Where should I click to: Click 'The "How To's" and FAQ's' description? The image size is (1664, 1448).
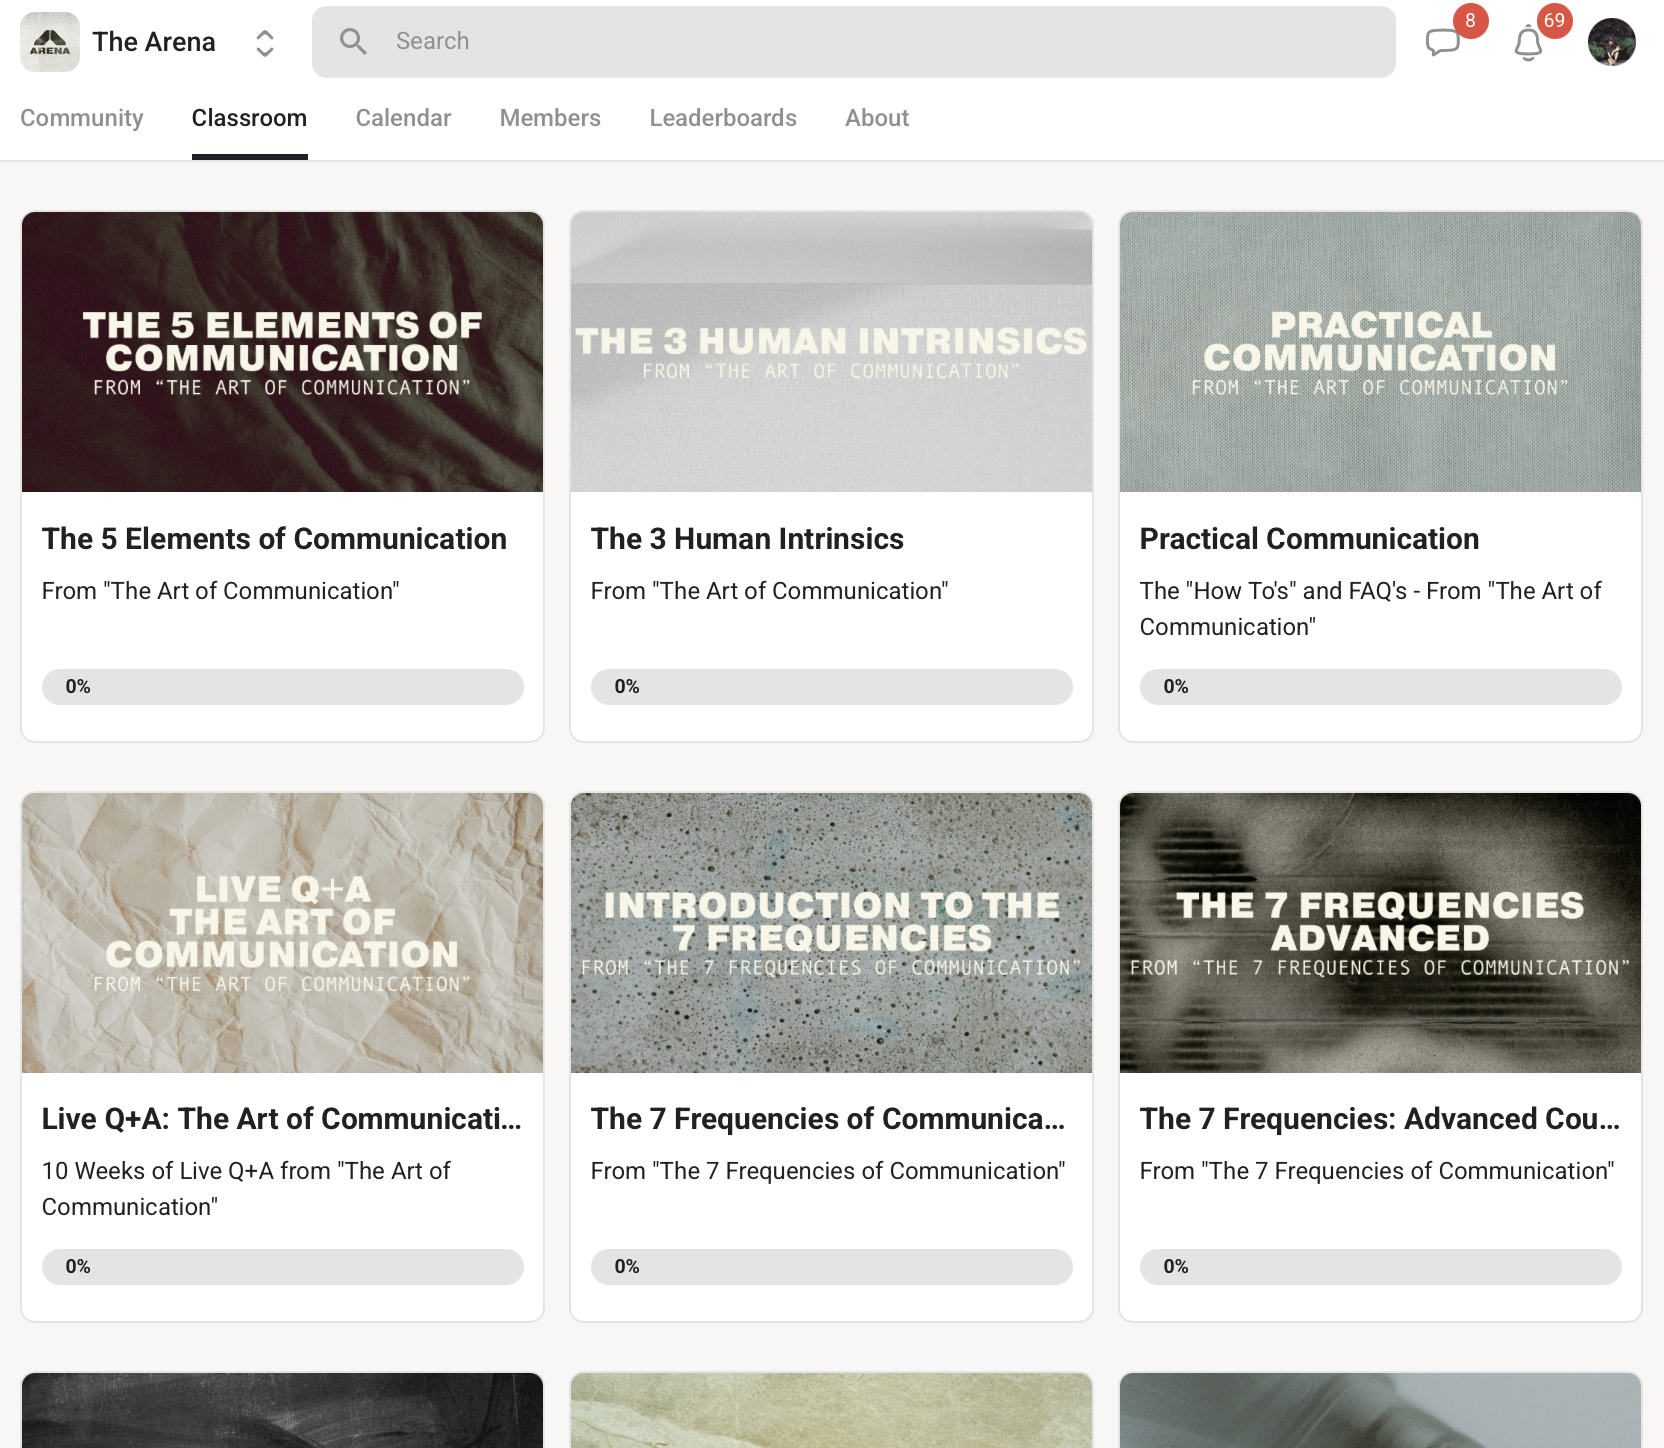[1370, 609]
